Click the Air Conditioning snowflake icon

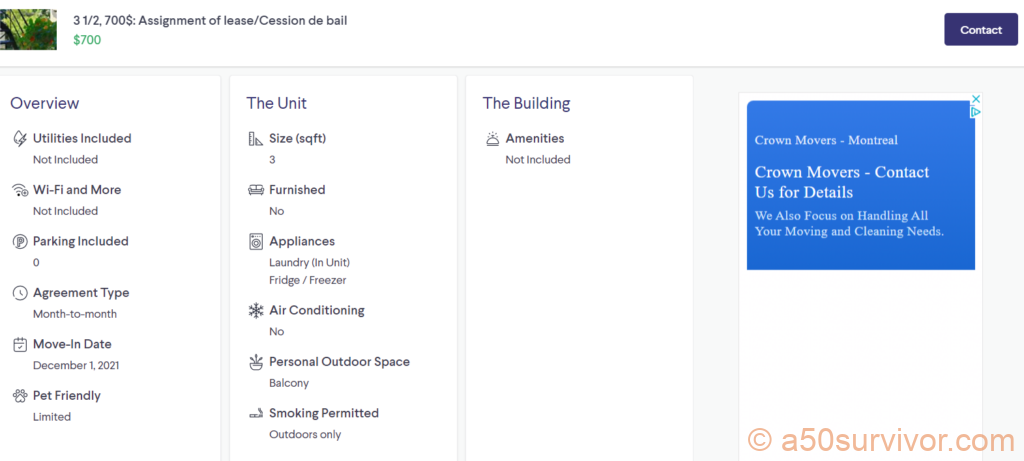256,311
